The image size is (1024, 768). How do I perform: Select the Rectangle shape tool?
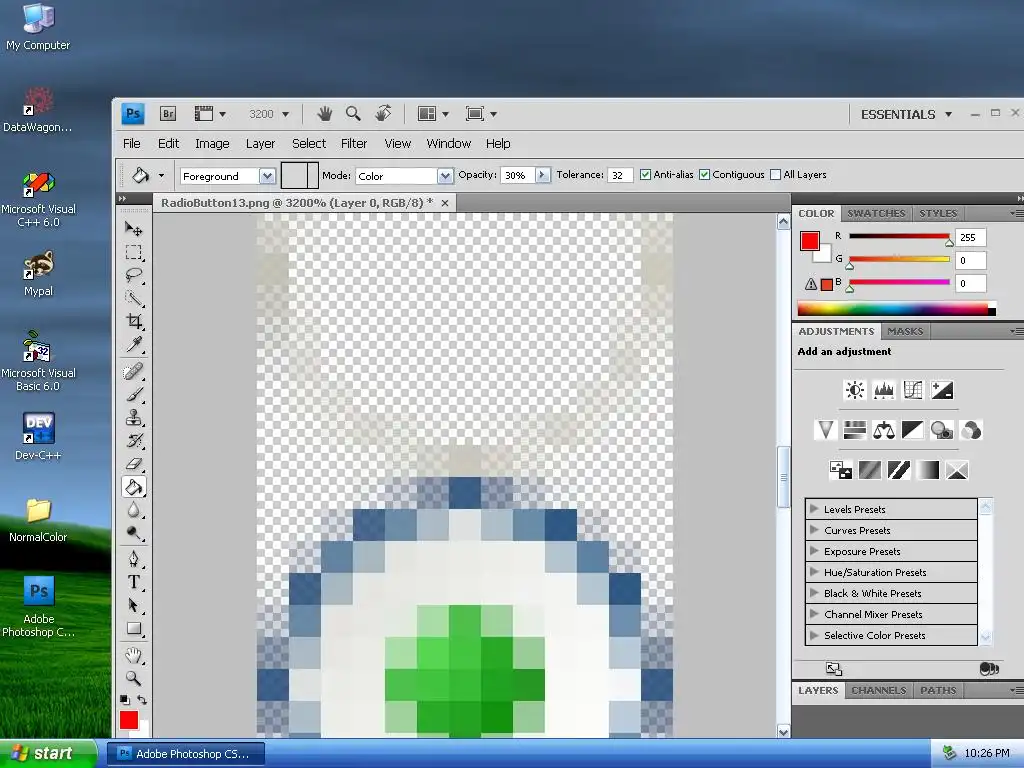pyautogui.click(x=134, y=628)
